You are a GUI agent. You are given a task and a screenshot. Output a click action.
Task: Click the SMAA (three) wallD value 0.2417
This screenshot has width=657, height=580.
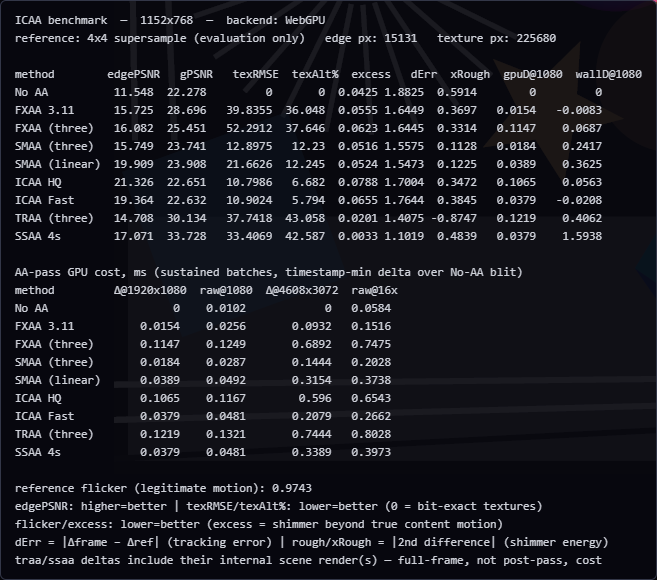(582, 146)
